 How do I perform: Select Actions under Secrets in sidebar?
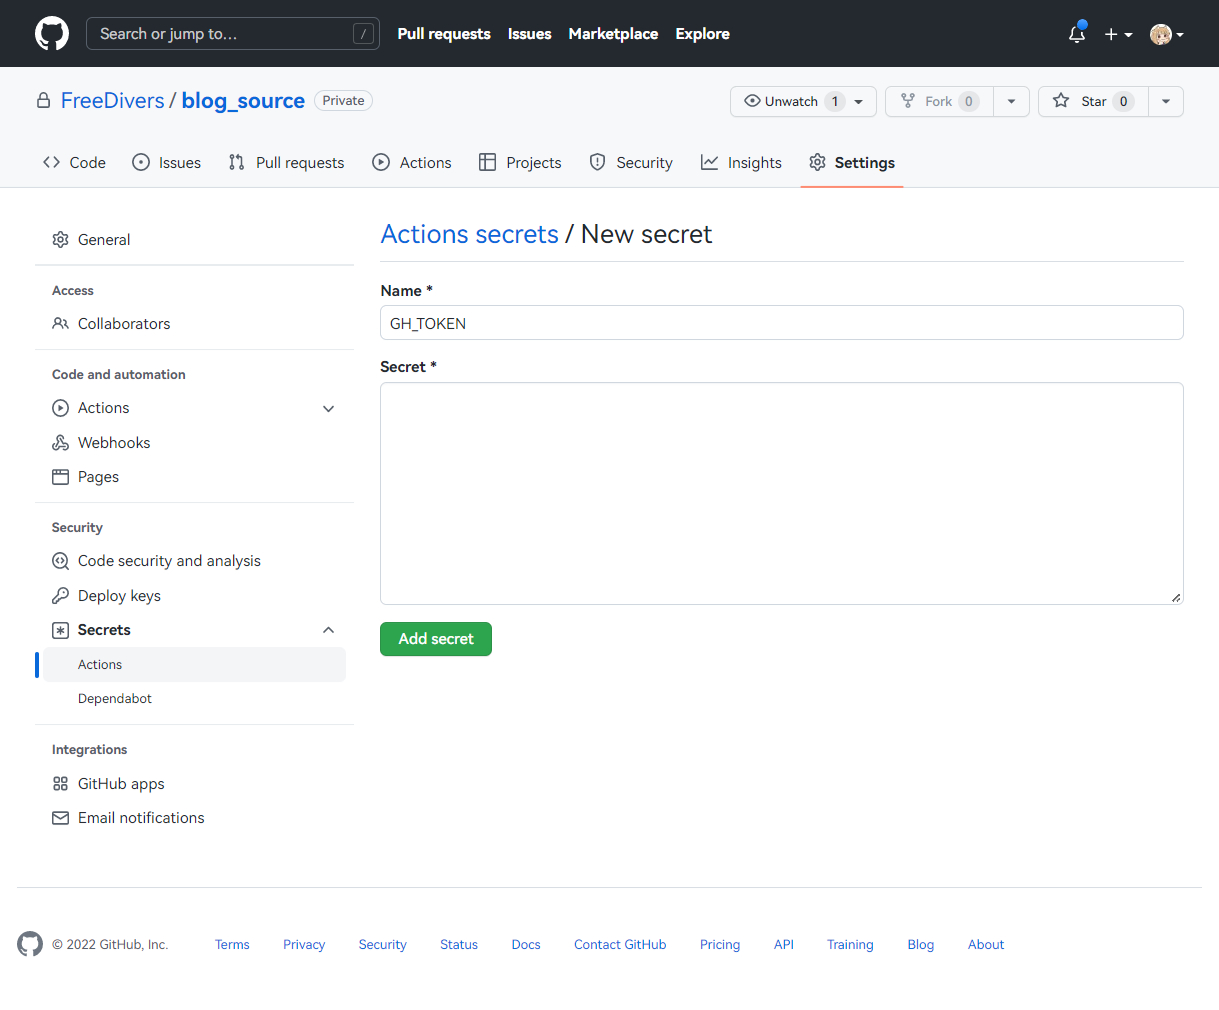pos(194,665)
